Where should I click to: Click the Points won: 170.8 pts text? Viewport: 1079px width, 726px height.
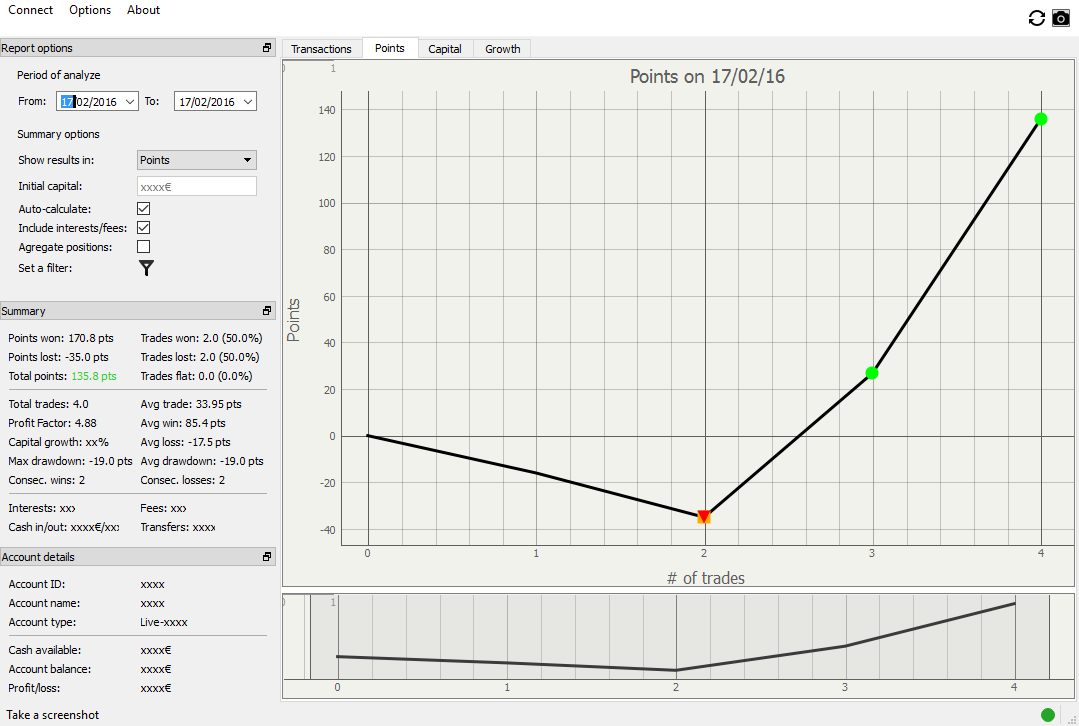click(x=61, y=338)
